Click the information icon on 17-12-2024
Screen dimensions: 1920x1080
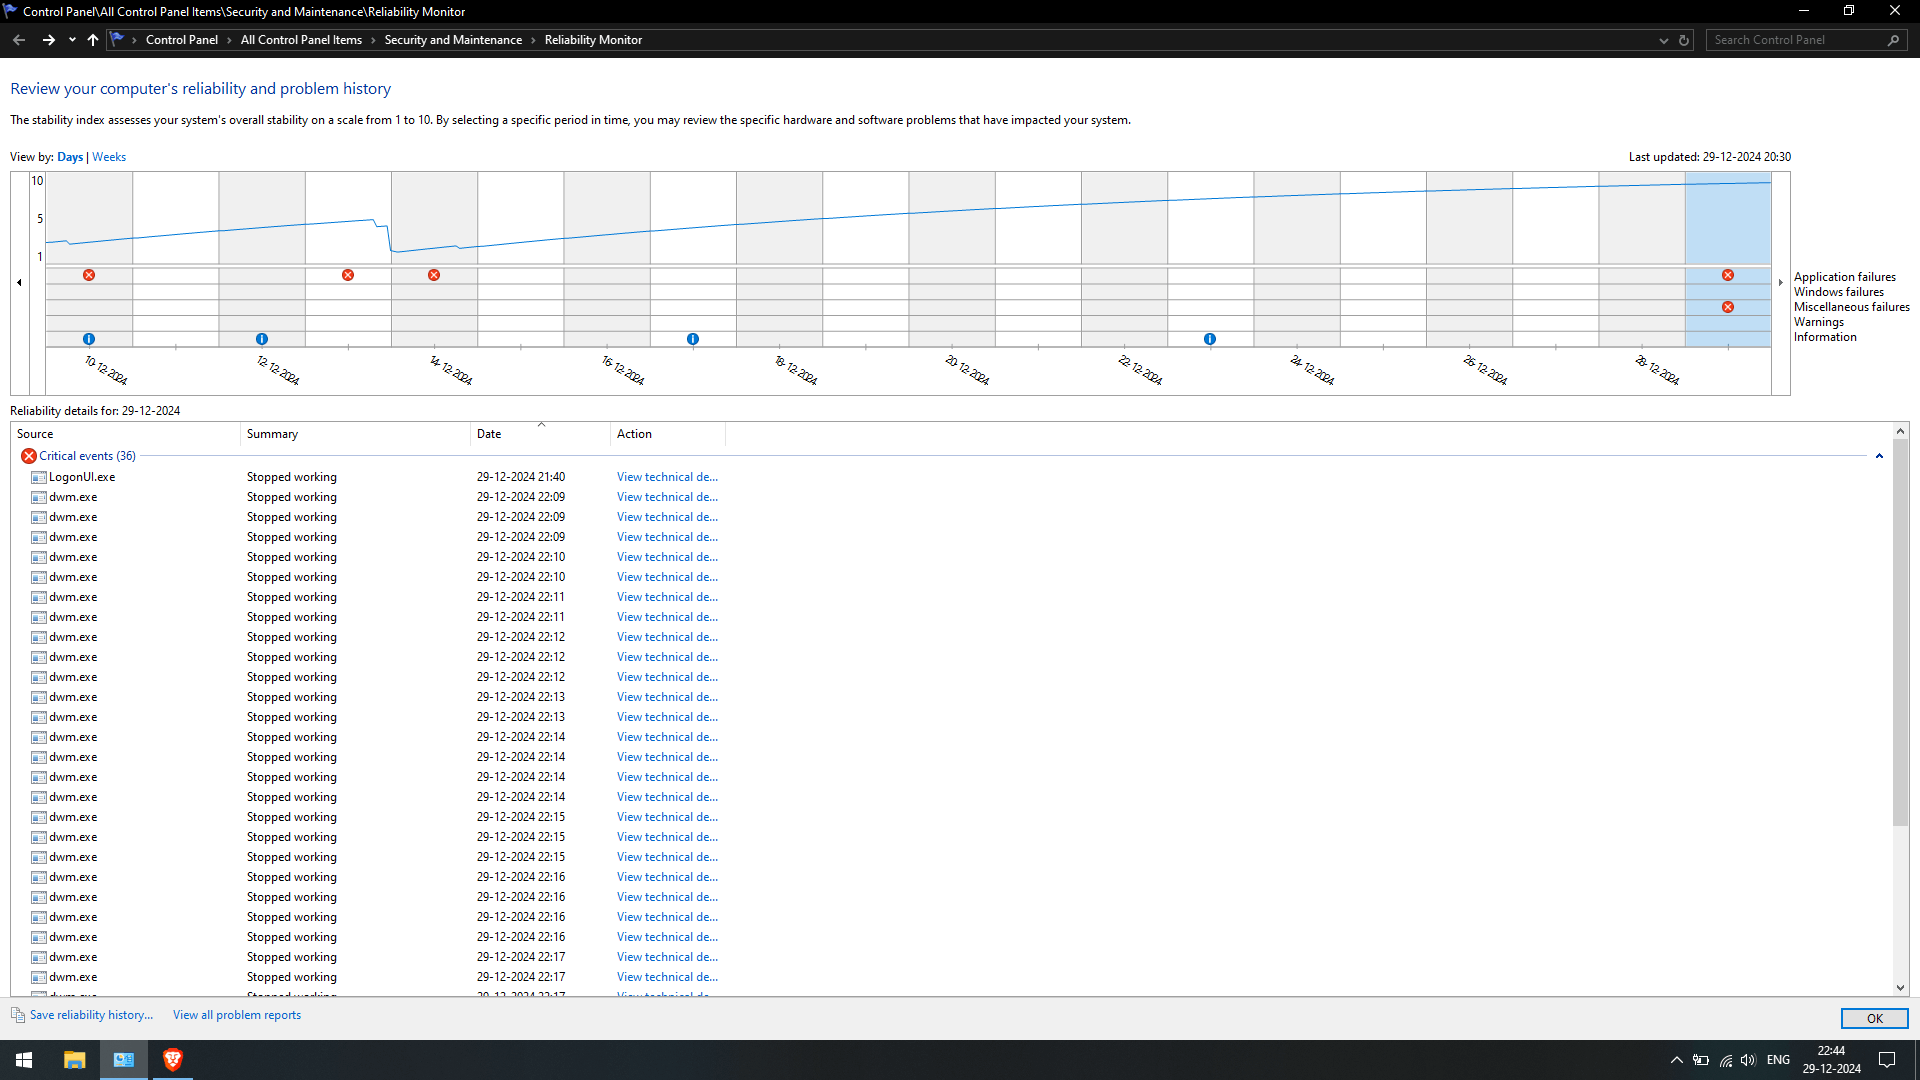[693, 339]
